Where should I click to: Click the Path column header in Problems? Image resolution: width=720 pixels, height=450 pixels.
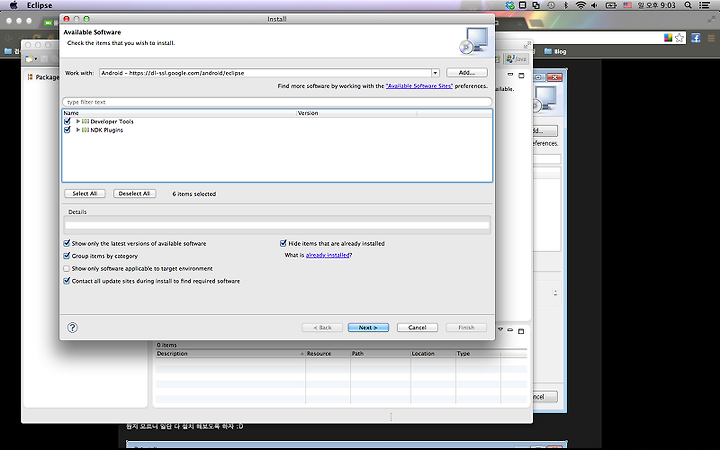(380, 354)
